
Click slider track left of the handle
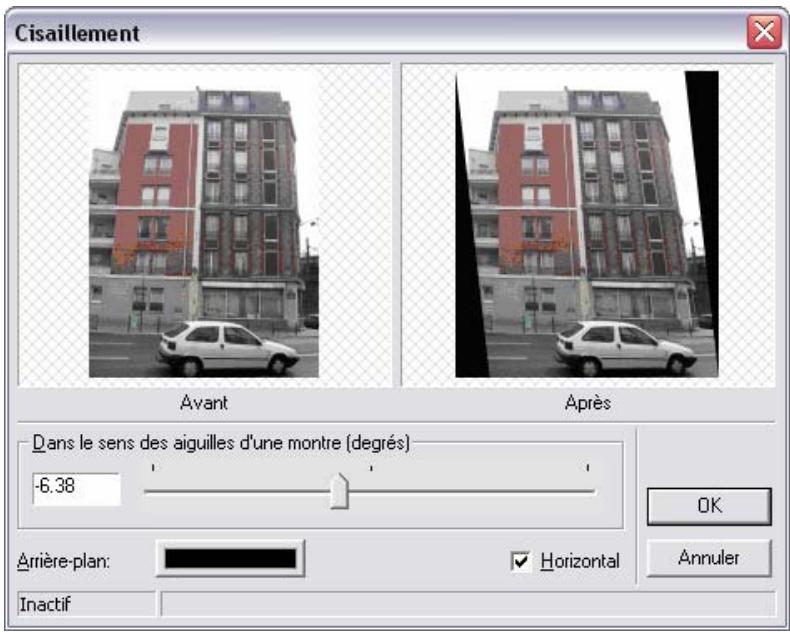[240, 491]
